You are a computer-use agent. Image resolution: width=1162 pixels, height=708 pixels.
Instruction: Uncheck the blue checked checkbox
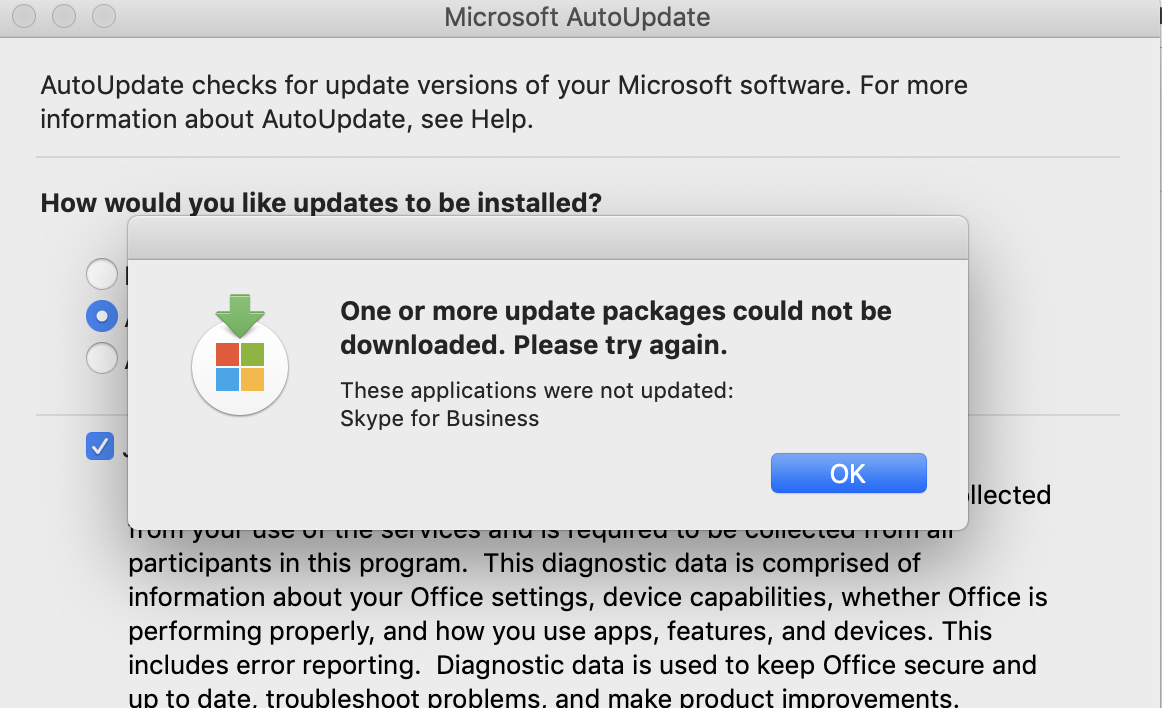tap(99, 446)
